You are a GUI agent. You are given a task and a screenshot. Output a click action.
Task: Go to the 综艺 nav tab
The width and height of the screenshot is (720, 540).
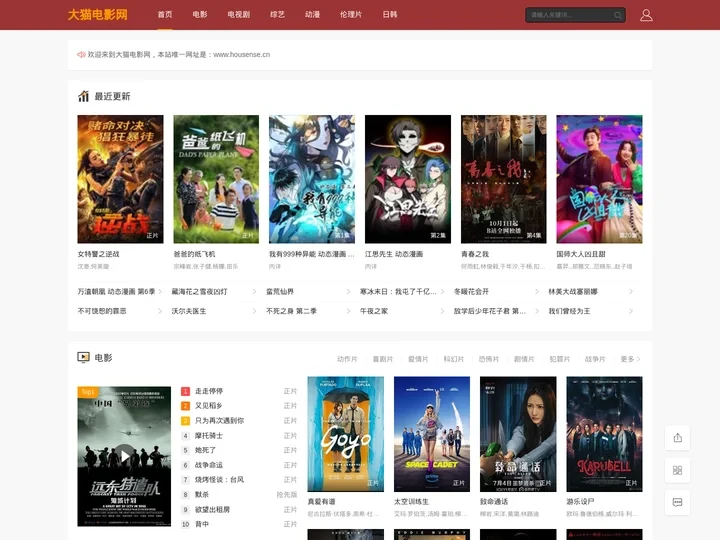(x=277, y=15)
